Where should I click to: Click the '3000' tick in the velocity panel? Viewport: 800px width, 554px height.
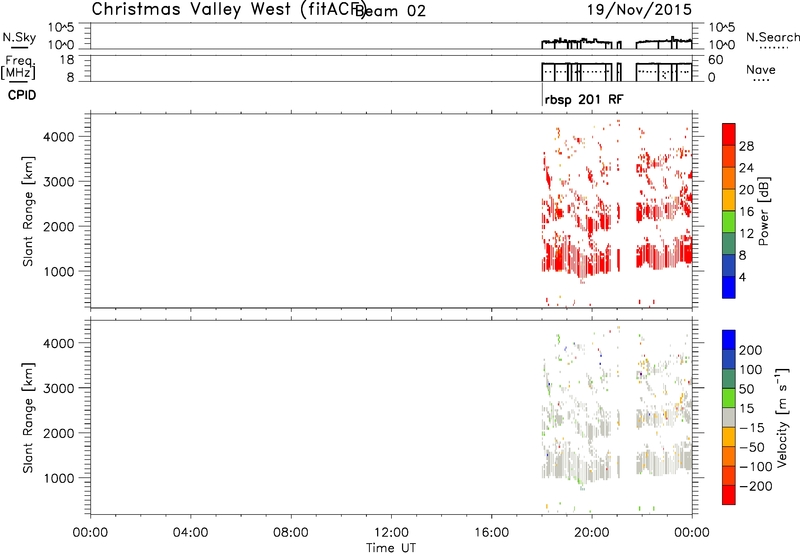click(58, 388)
